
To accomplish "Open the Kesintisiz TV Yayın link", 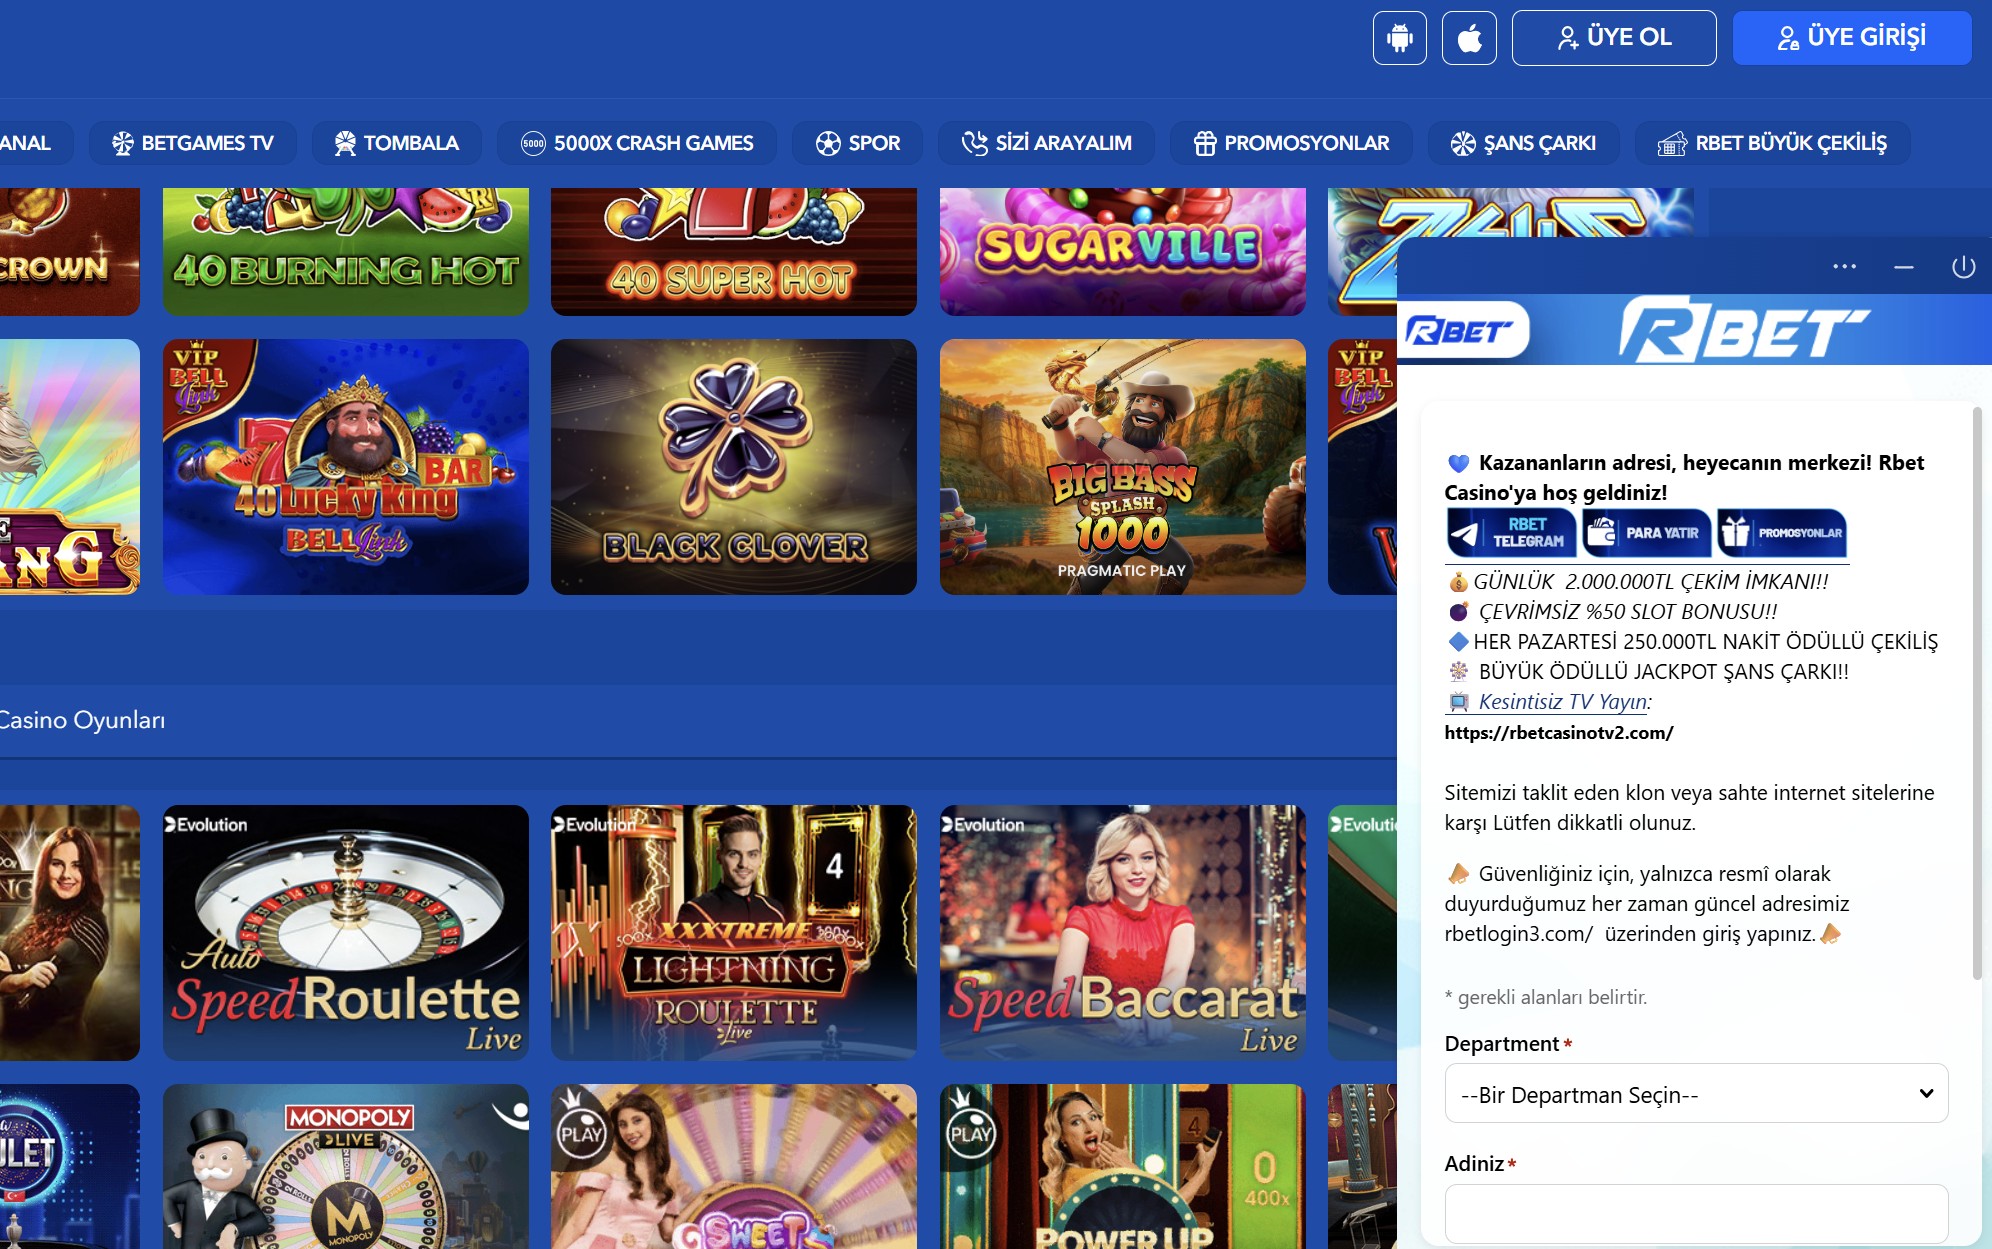I will pyautogui.click(x=1562, y=702).
